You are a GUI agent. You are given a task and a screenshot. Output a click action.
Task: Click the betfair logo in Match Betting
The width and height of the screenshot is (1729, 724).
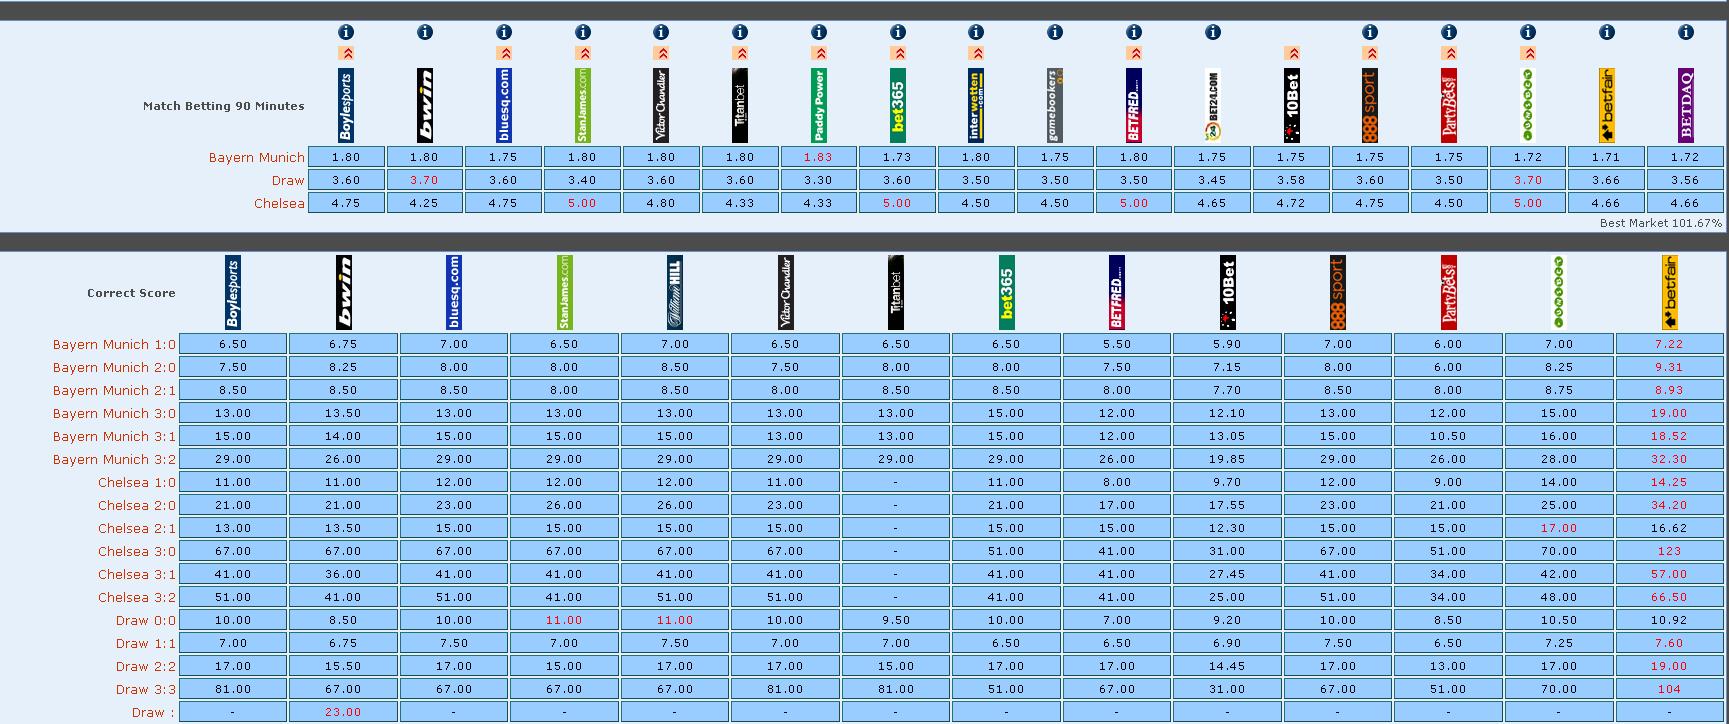[1606, 105]
